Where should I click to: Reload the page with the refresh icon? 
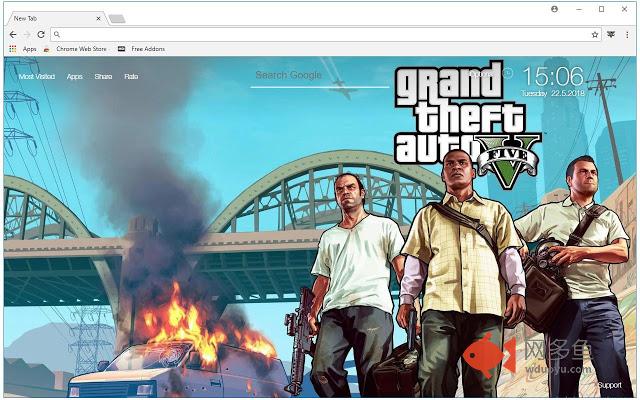click(41, 35)
